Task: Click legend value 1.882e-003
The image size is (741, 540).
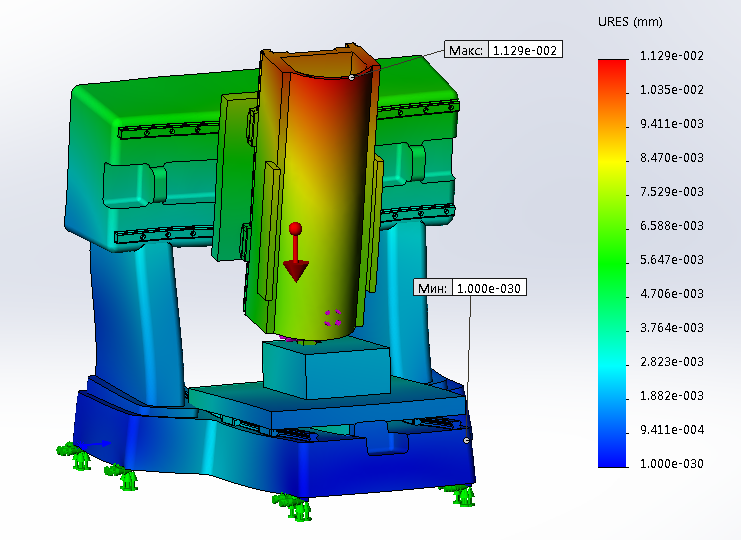Action: point(672,396)
